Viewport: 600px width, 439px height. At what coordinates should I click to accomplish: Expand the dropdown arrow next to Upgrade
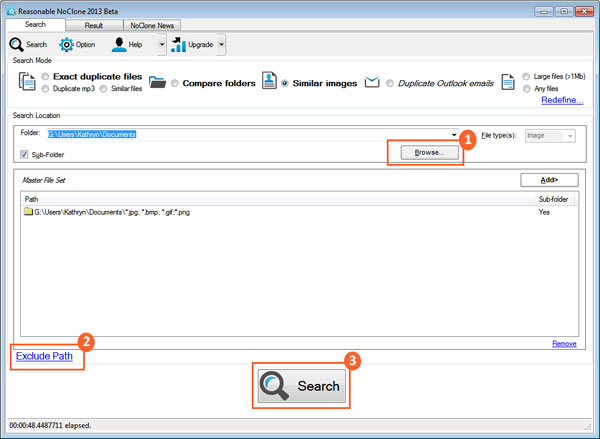tap(221, 44)
